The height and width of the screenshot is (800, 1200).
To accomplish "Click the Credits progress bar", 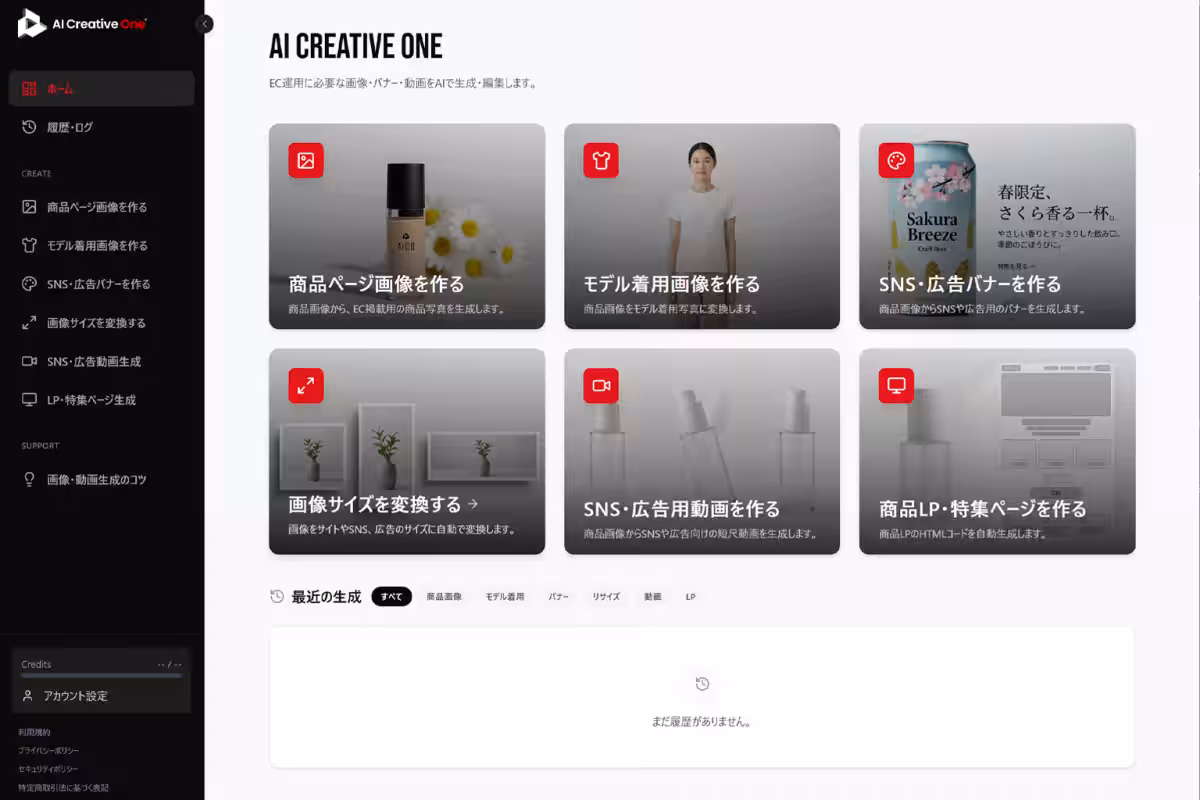I will 101,676.
